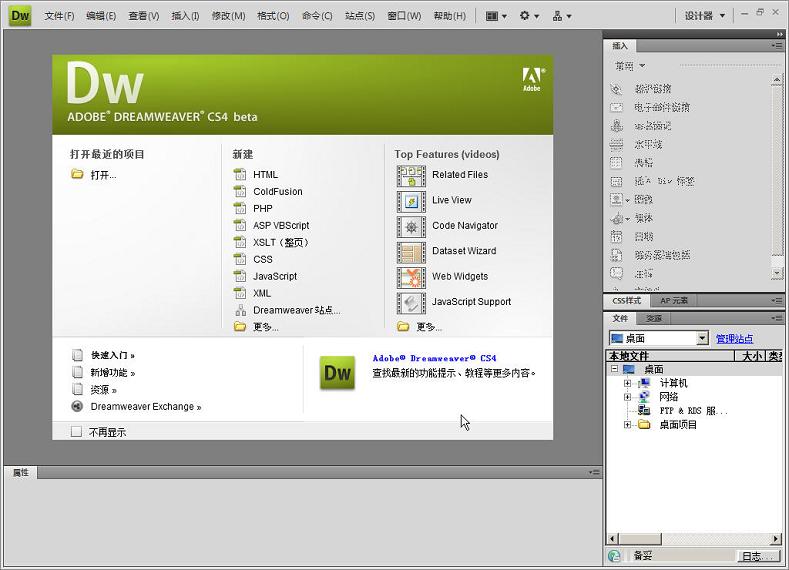This screenshot has width=789, height=570.
Task: Open the 设计器 workspace switcher dropdown
Action: (x=704, y=16)
